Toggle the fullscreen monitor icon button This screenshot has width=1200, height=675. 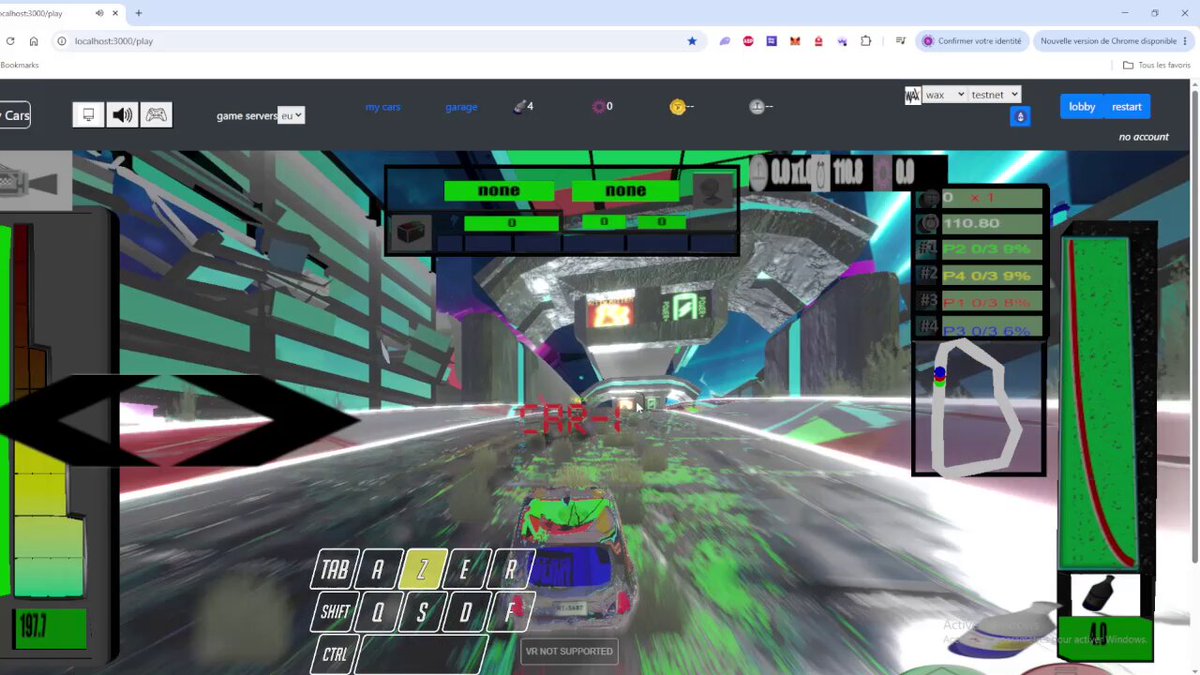pyautogui.click(x=88, y=115)
